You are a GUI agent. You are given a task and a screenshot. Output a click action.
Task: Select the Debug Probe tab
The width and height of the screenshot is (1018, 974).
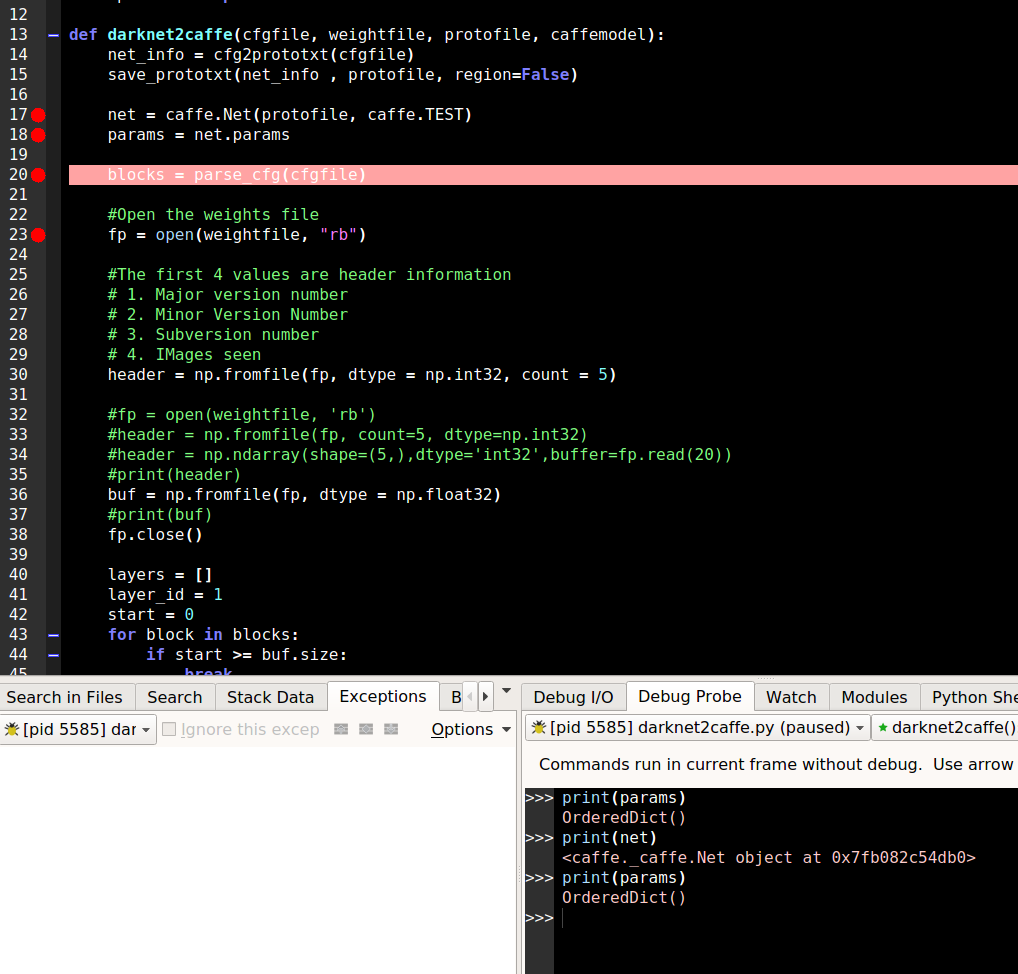(689, 696)
